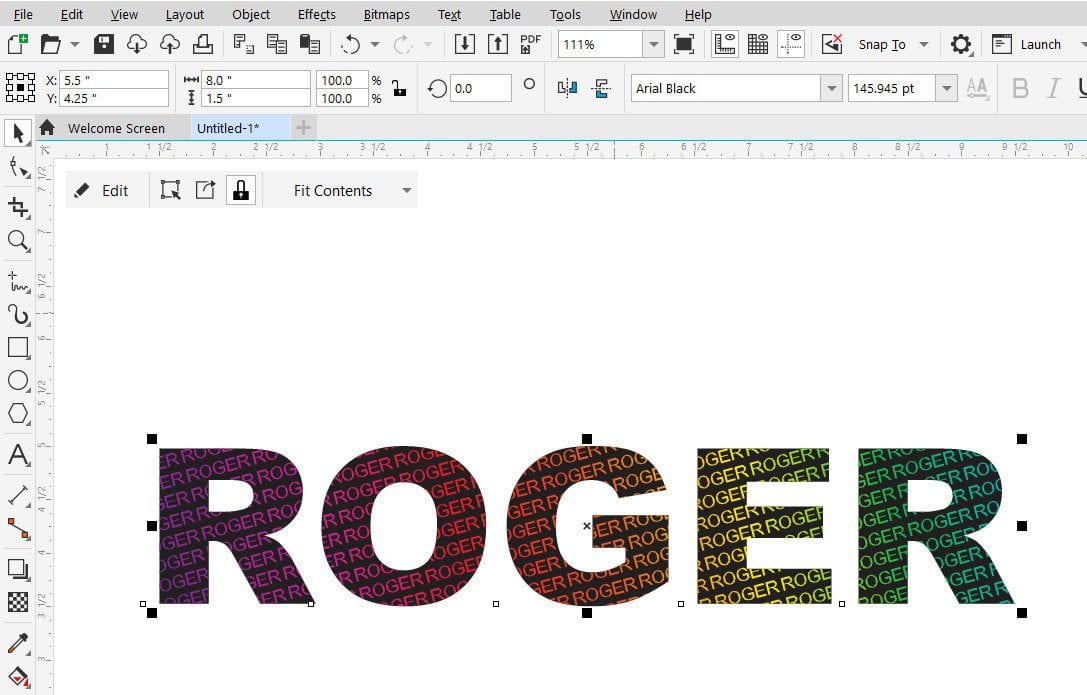Activate the Zoom tool
This screenshot has width=1087, height=695.
[17, 240]
